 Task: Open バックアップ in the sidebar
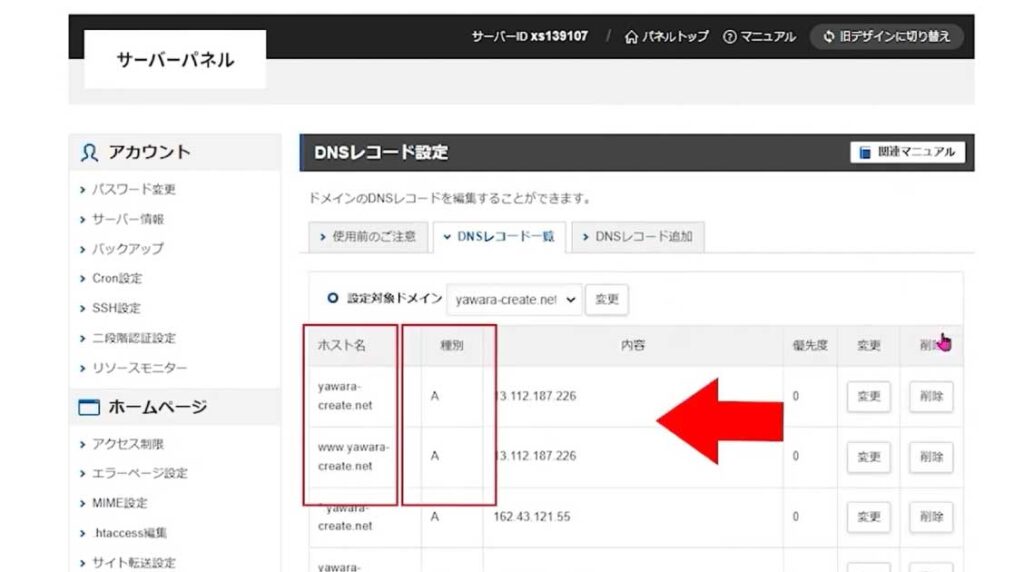pyautogui.click(x=127, y=249)
